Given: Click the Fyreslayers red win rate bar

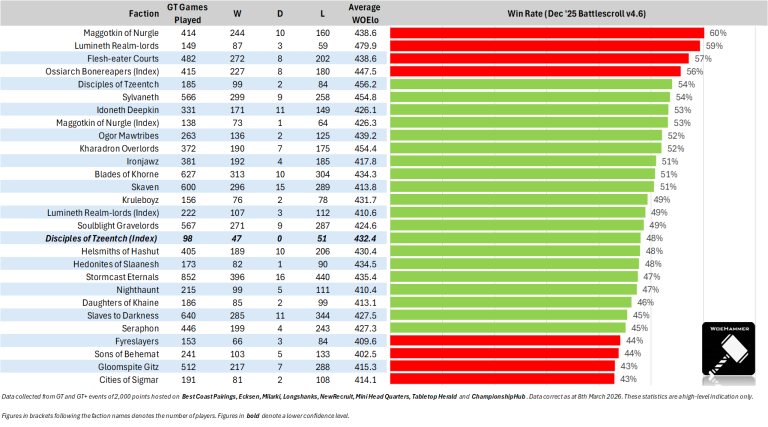Looking at the screenshot, I should tap(505, 342).
